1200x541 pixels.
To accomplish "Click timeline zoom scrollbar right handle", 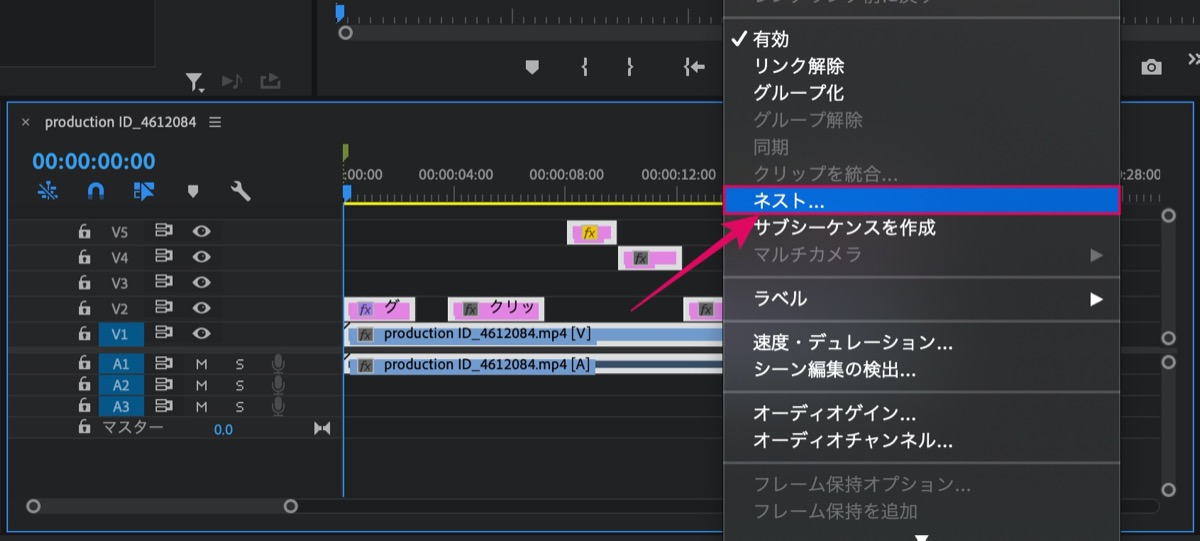I will 291,506.
